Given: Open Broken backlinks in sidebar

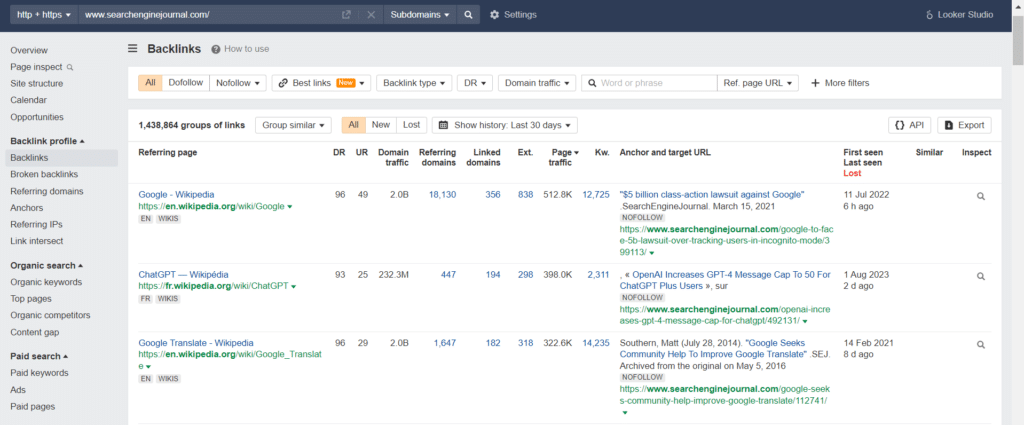Looking at the screenshot, I should 44,174.
